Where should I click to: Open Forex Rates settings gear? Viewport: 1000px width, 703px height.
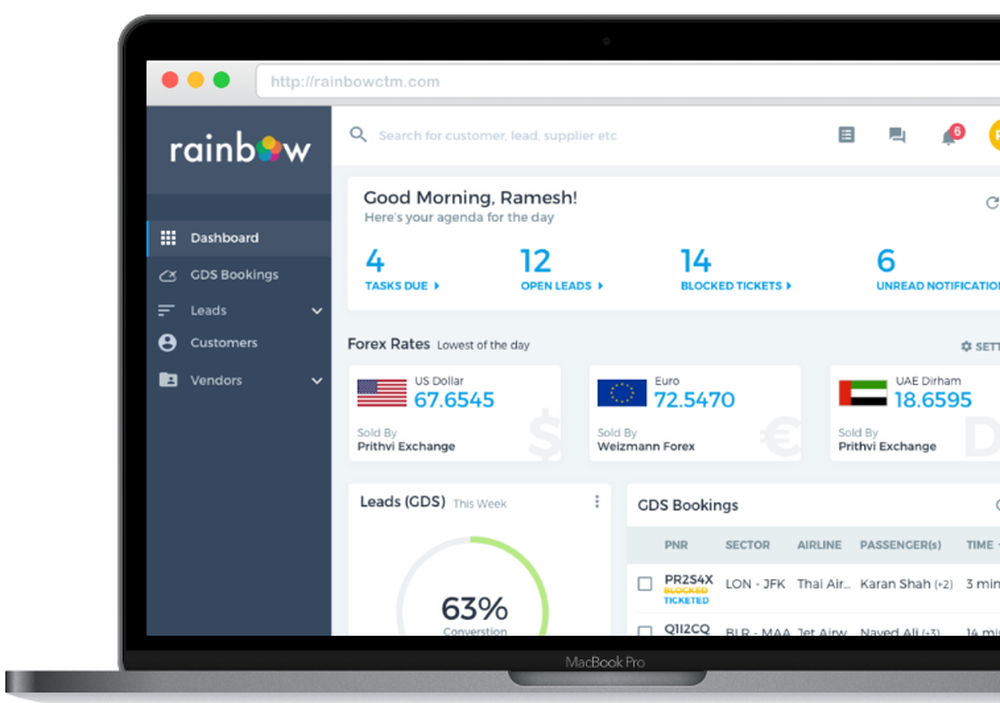[968, 345]
